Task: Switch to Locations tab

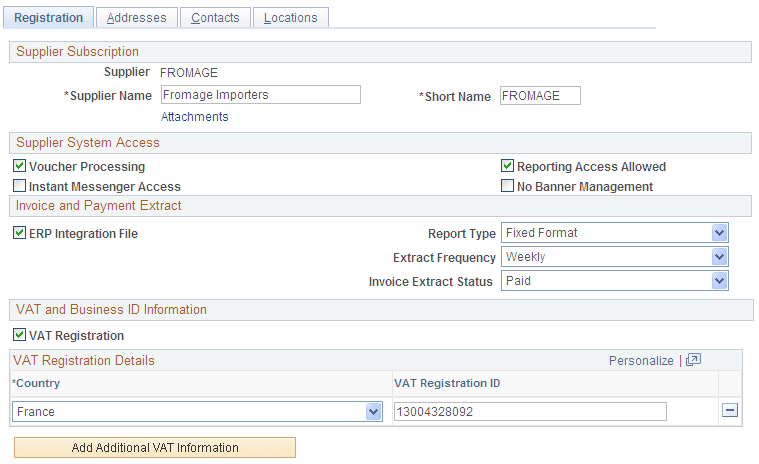Action: tap(291, 18)
